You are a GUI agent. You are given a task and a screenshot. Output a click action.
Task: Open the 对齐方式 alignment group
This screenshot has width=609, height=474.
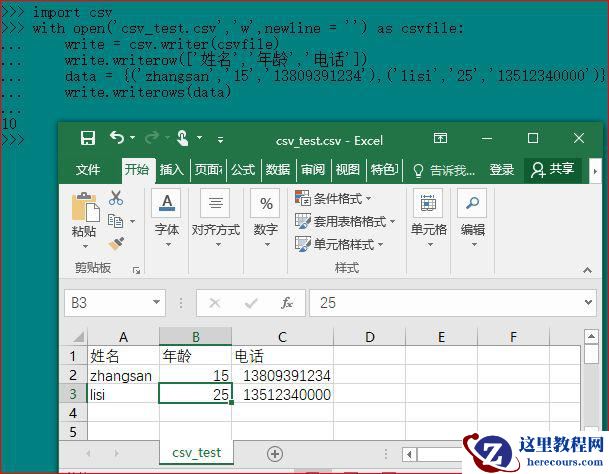(216, 219)
